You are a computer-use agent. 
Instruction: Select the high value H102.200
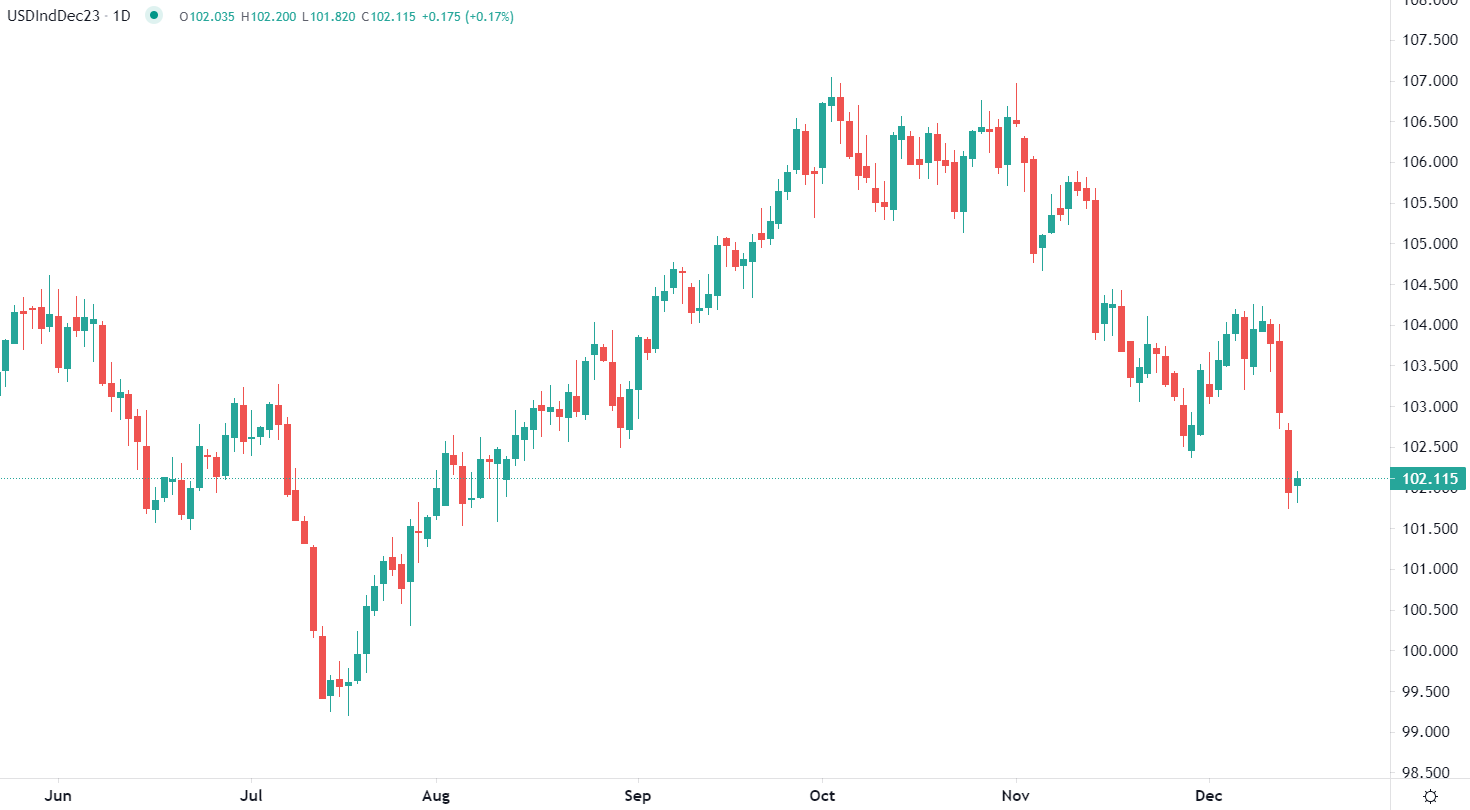tap(268, 17)
